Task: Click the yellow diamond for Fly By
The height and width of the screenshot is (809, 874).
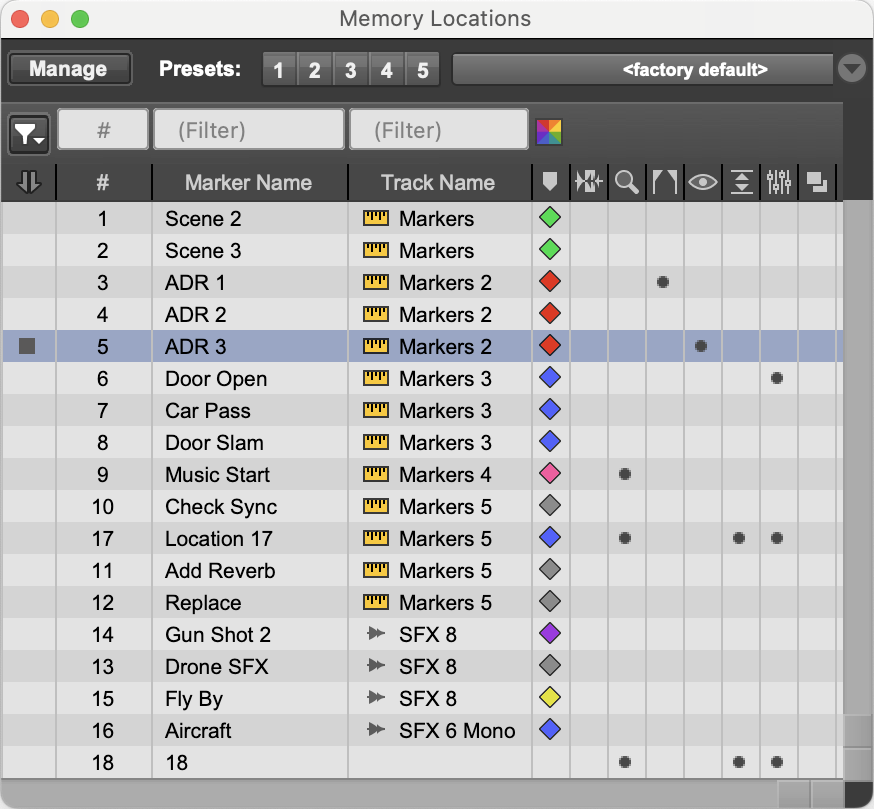Action: [x=550, y=697]
